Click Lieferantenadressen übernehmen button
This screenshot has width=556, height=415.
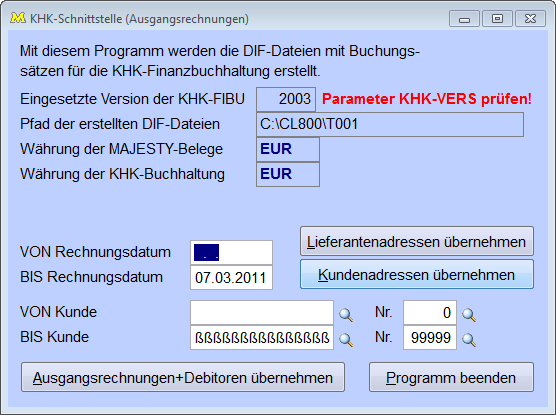tap(417, 242)
